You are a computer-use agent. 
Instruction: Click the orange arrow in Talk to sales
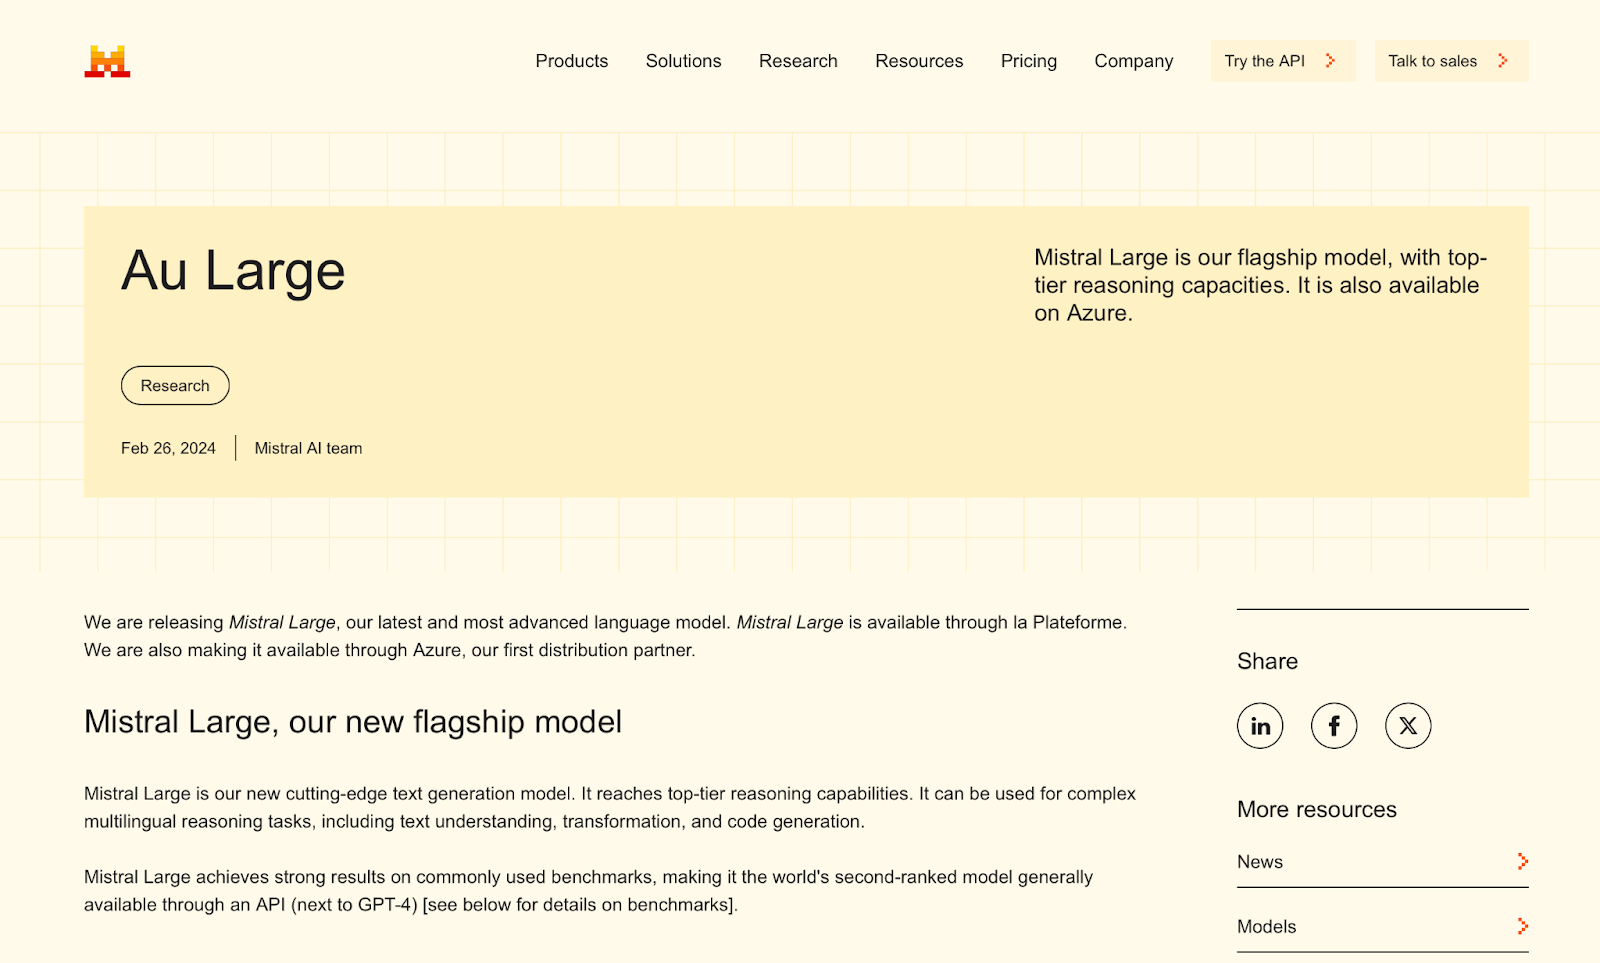point(1502,61)
